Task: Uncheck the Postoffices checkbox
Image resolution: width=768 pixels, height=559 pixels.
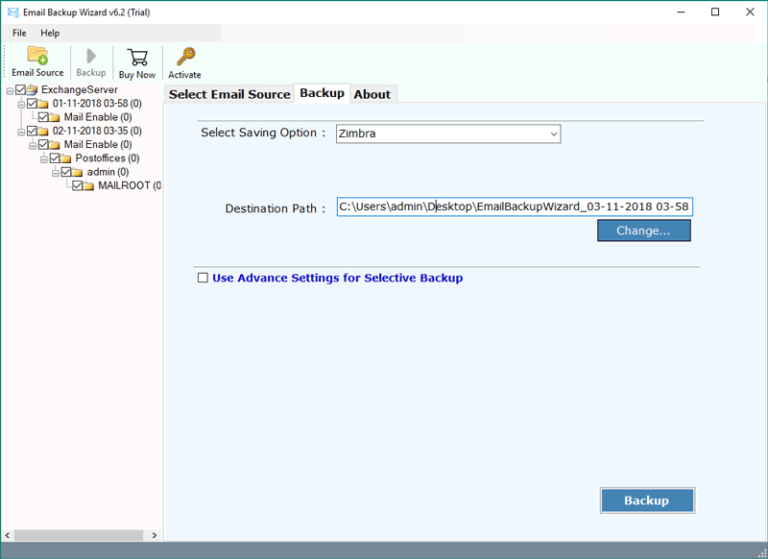Action: point(54,158)
